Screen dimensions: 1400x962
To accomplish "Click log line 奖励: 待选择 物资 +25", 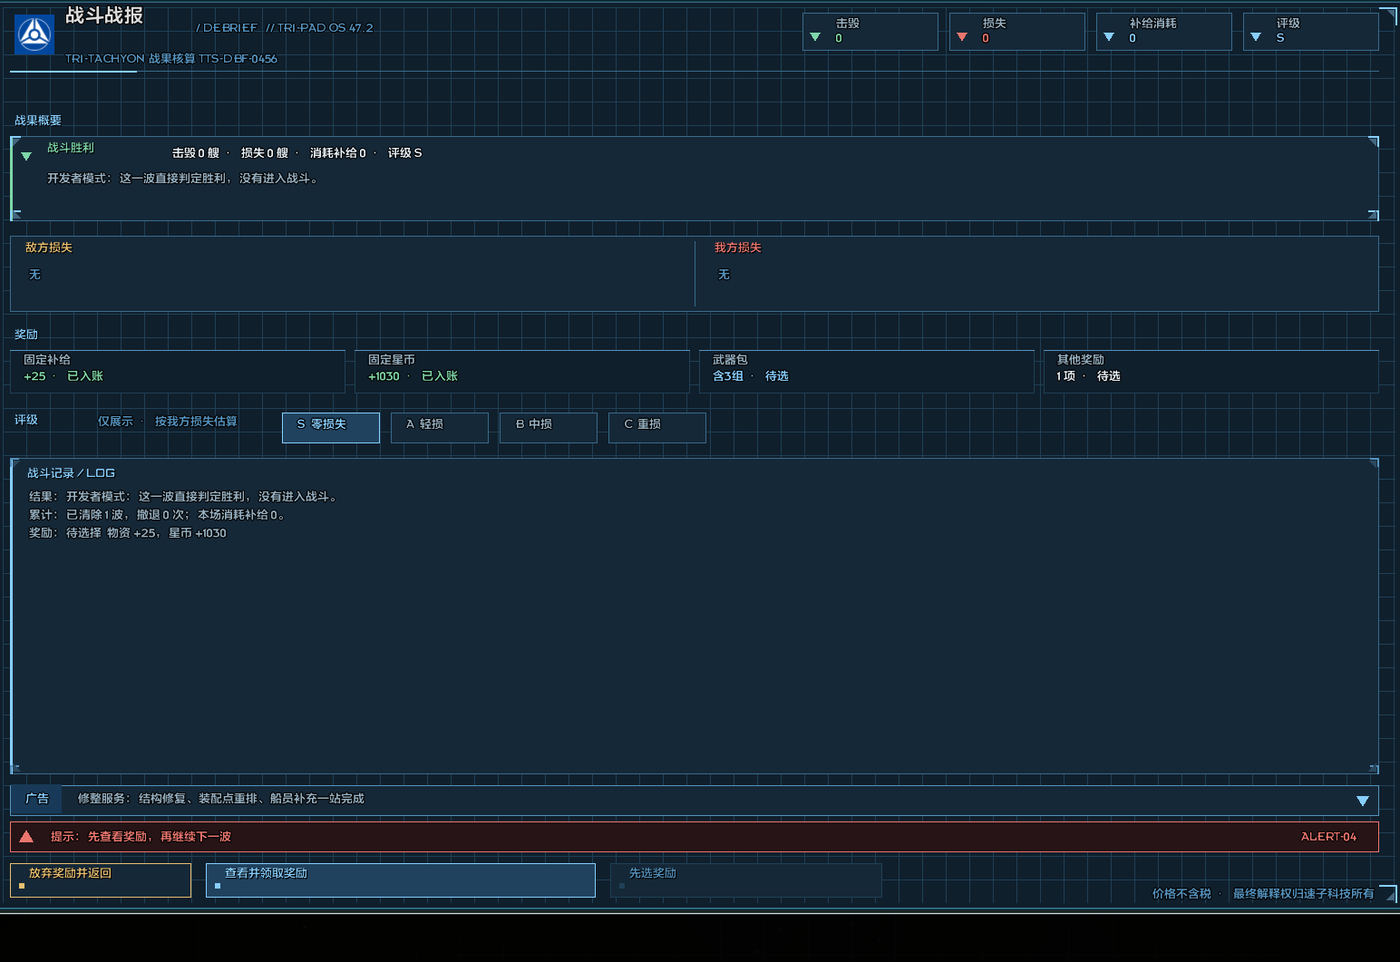I will pos(128,533).
